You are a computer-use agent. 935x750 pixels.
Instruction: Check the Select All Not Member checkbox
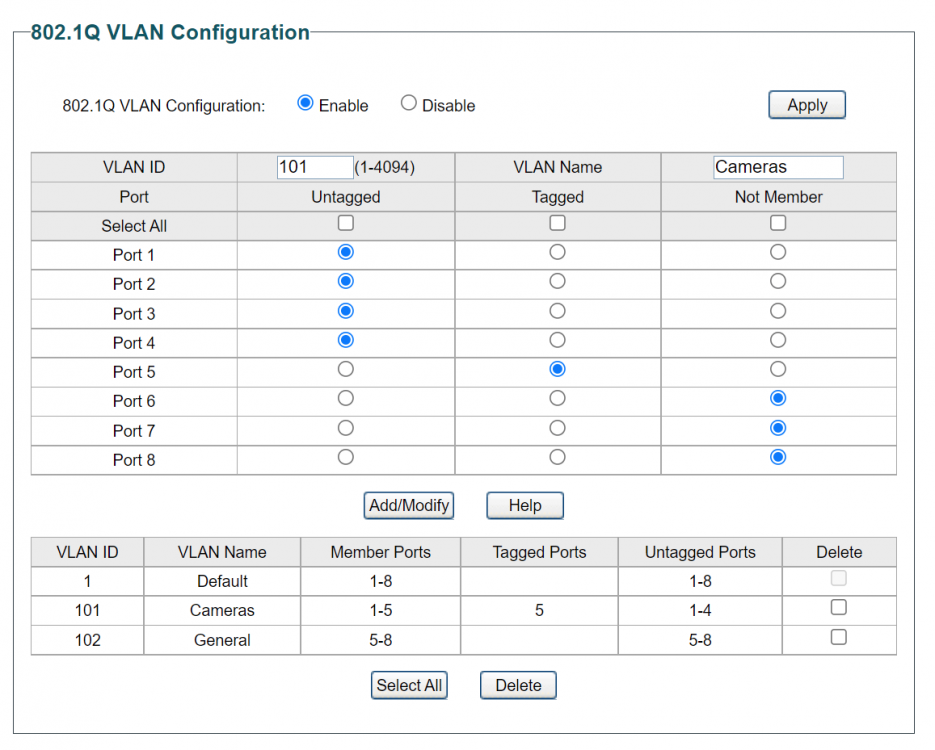point(778,223)
